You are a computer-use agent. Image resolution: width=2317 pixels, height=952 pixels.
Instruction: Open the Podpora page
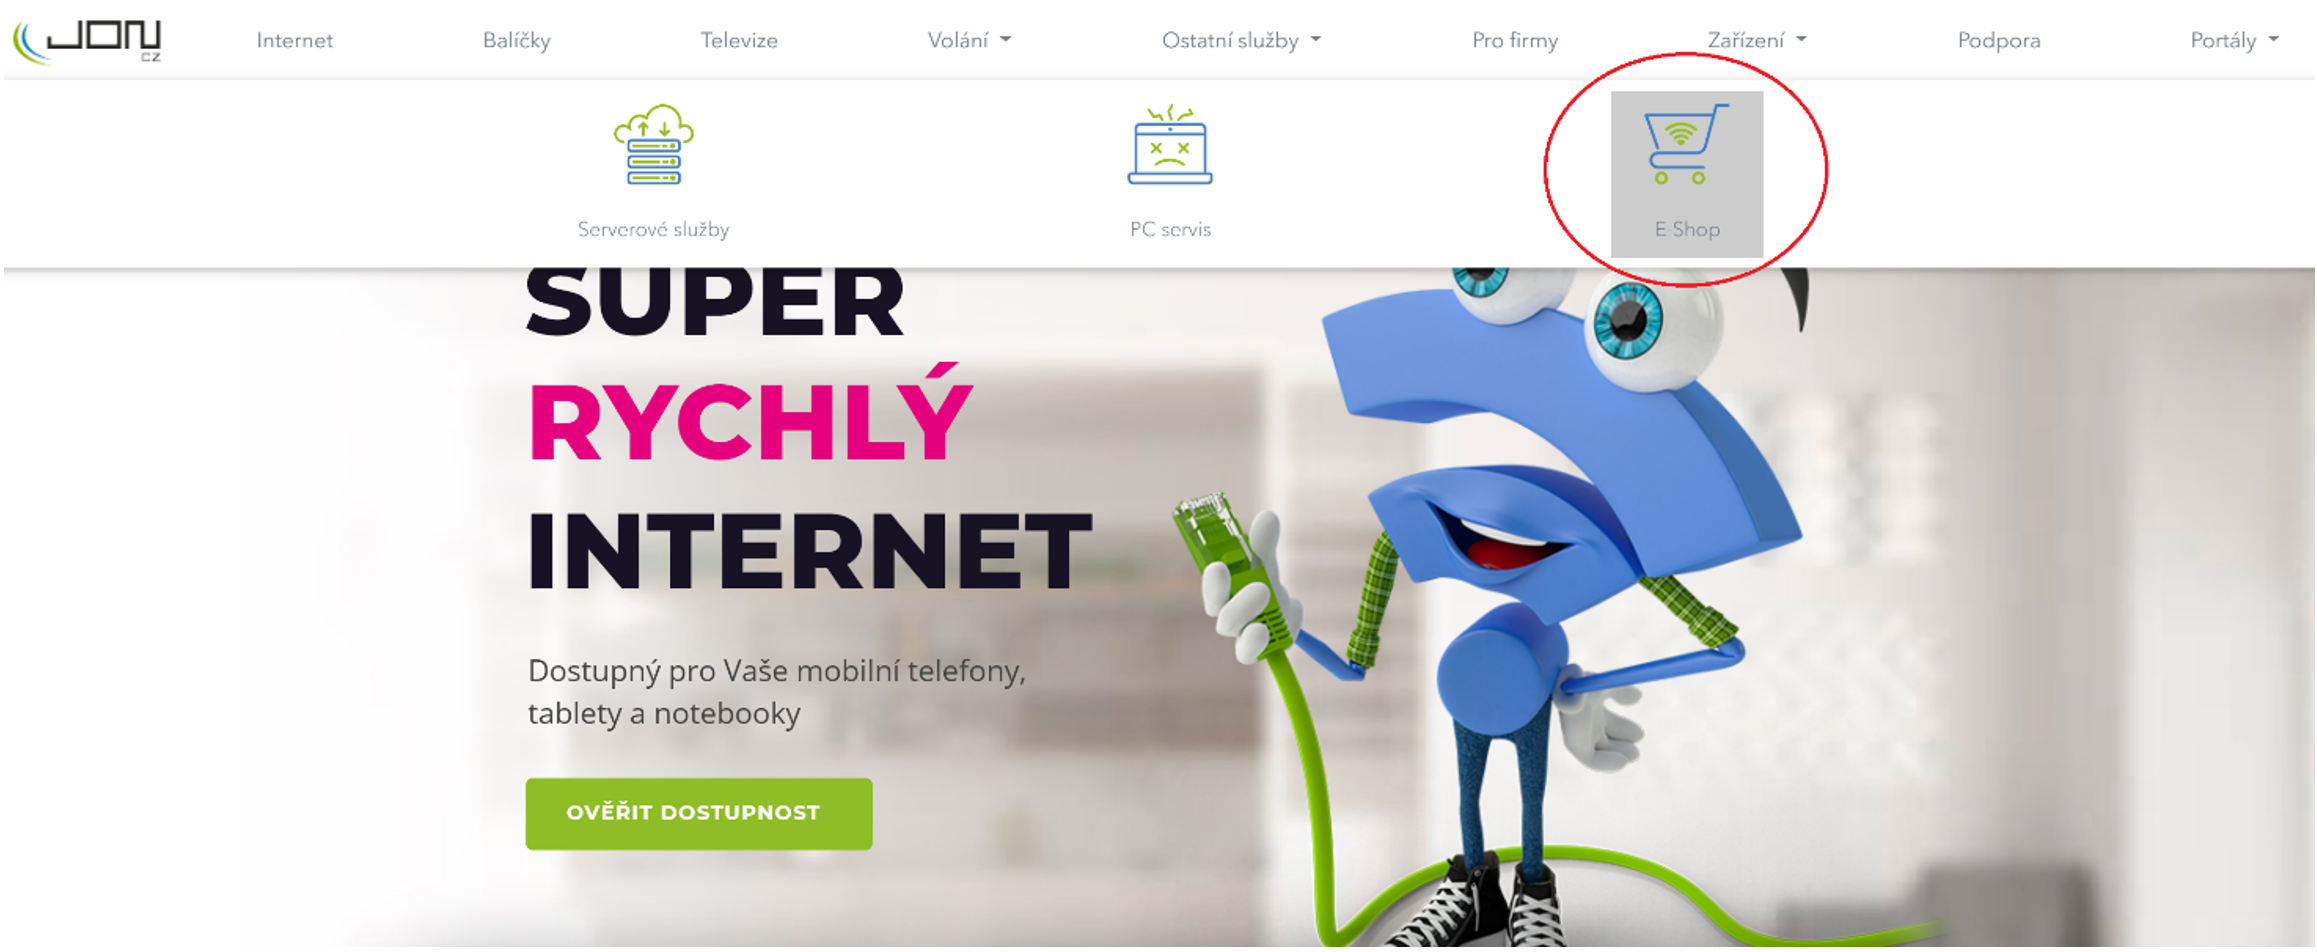tap(1999, 41)
